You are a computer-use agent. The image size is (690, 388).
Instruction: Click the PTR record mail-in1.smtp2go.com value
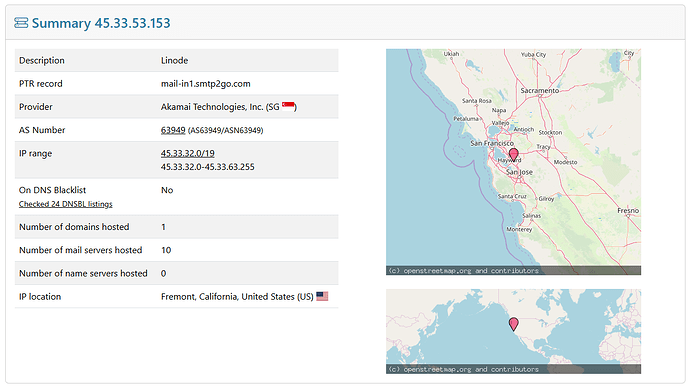206,84
